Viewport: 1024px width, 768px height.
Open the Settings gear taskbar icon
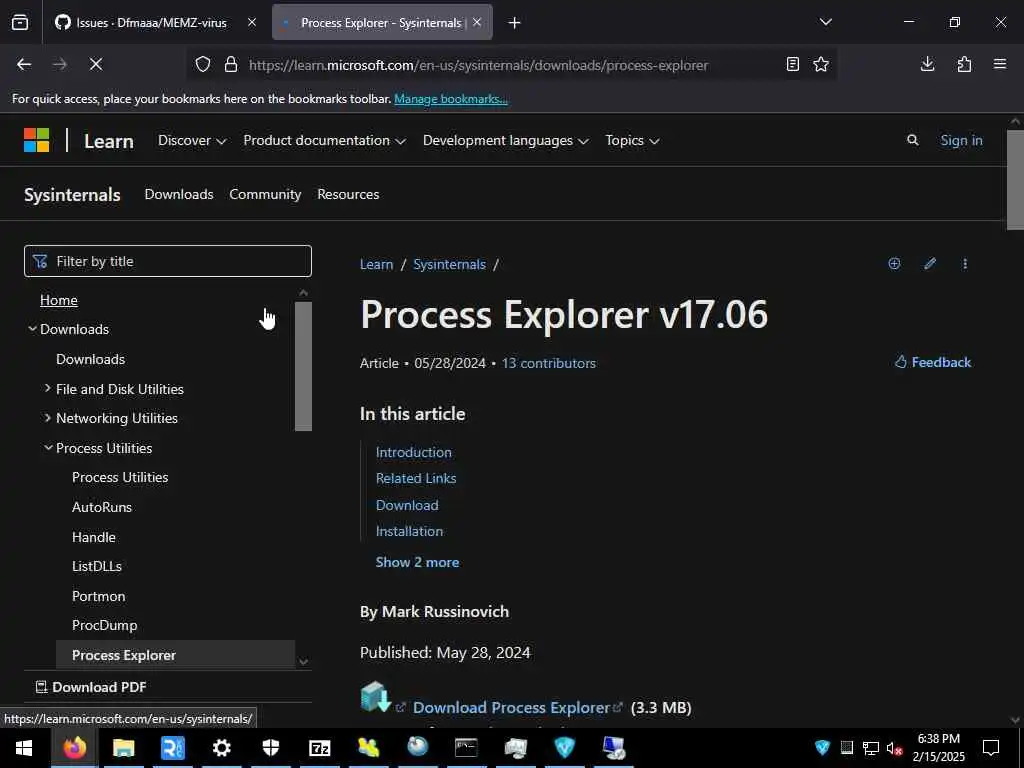pyautogui.click(x=221, y=748)
